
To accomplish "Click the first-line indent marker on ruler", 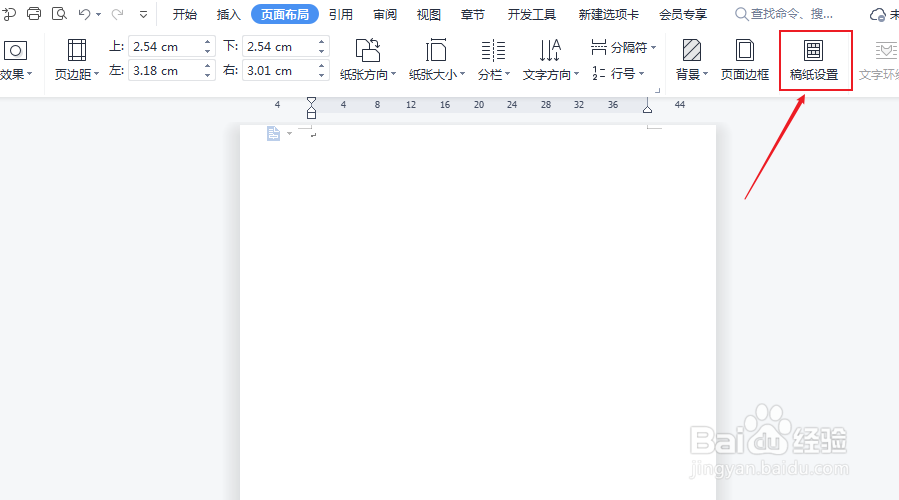I will pos(311,101).
